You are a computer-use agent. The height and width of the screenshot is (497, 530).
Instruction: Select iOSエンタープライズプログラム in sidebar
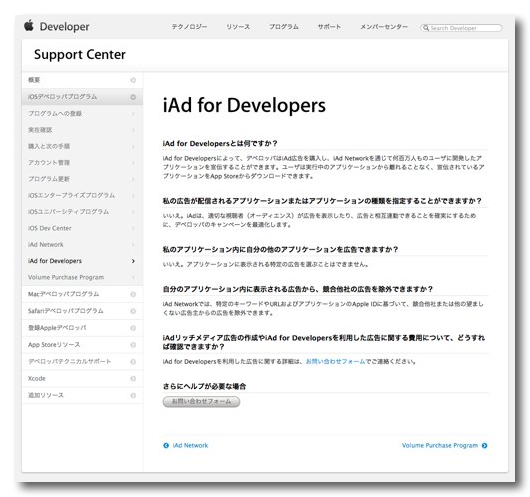pos(82,195)
